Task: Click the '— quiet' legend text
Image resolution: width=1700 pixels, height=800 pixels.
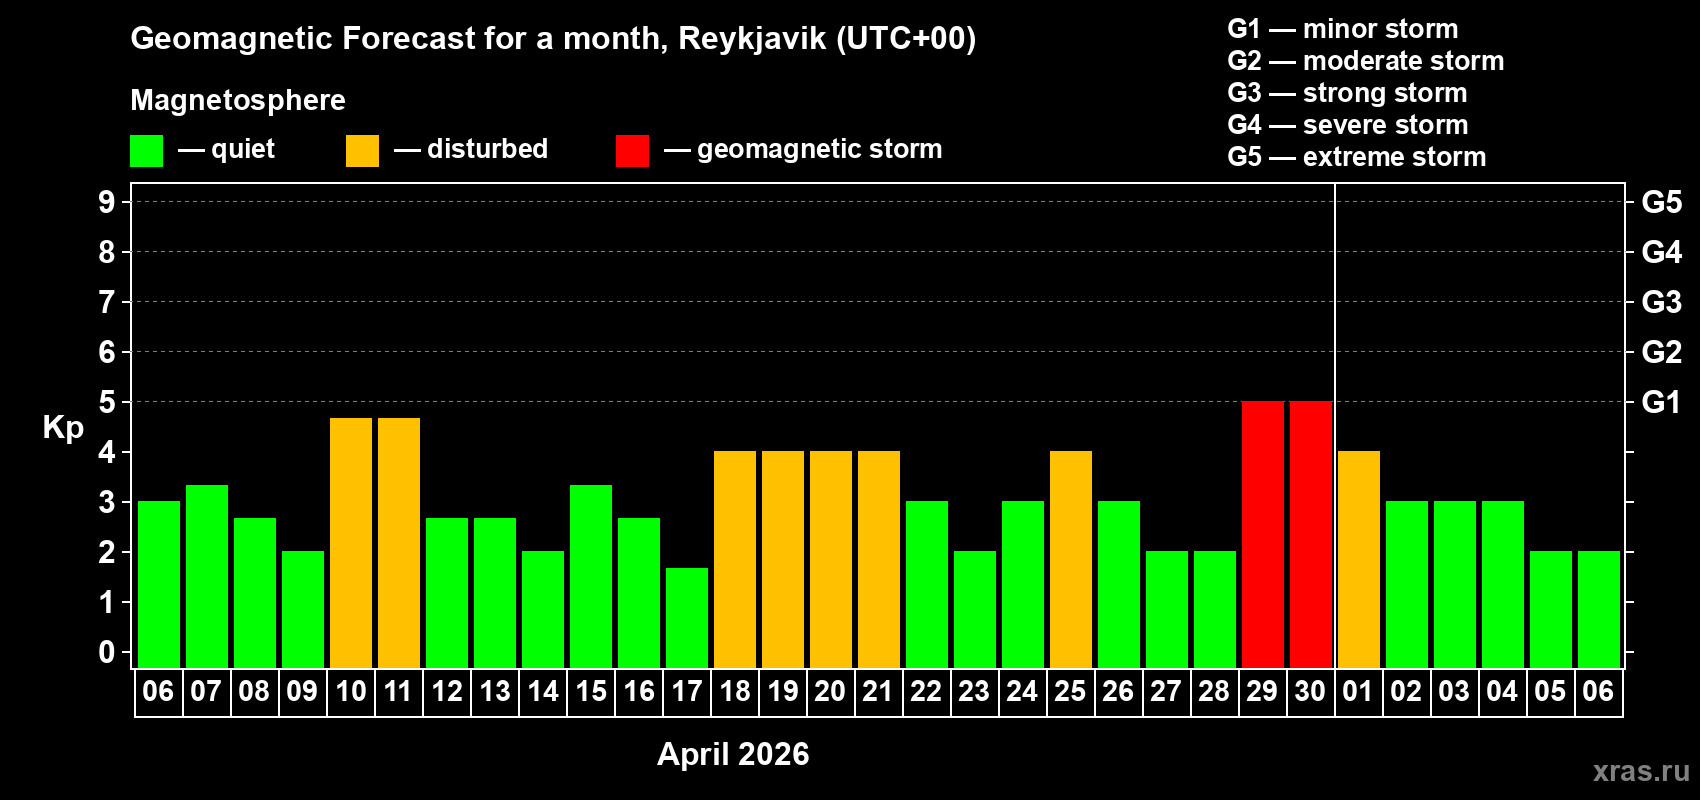Action: coord(227,150)
